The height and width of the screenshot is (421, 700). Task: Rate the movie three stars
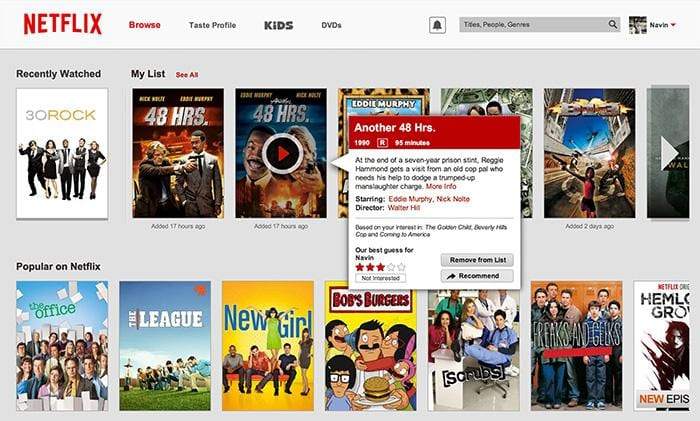pyautogui.click(x=380, y=267)
